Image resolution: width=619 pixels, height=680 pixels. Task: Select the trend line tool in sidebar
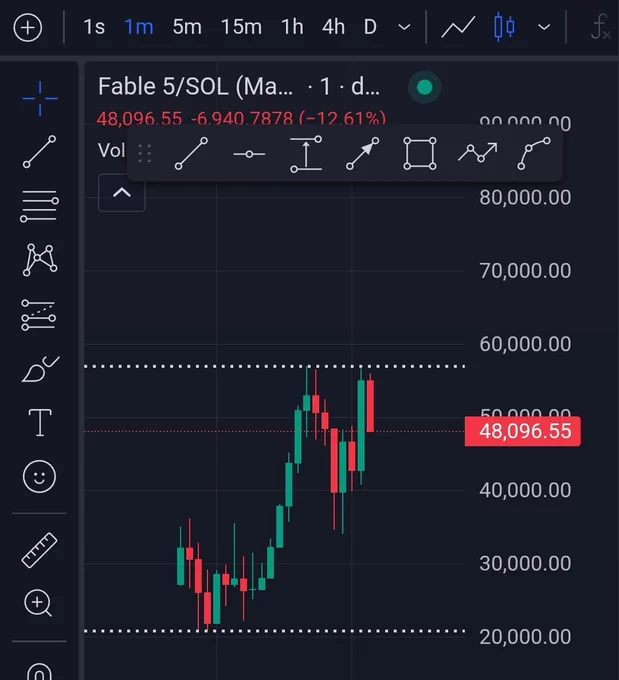[39, 152]
